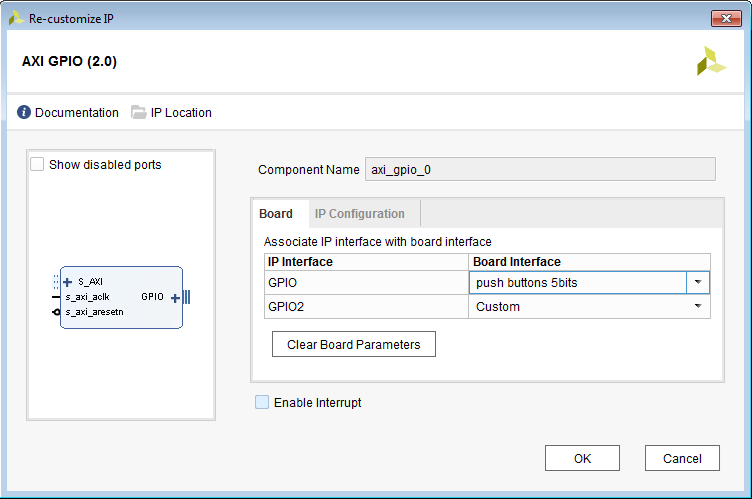
Task: Close the Re-customize IP dialog
Action: 725,18
